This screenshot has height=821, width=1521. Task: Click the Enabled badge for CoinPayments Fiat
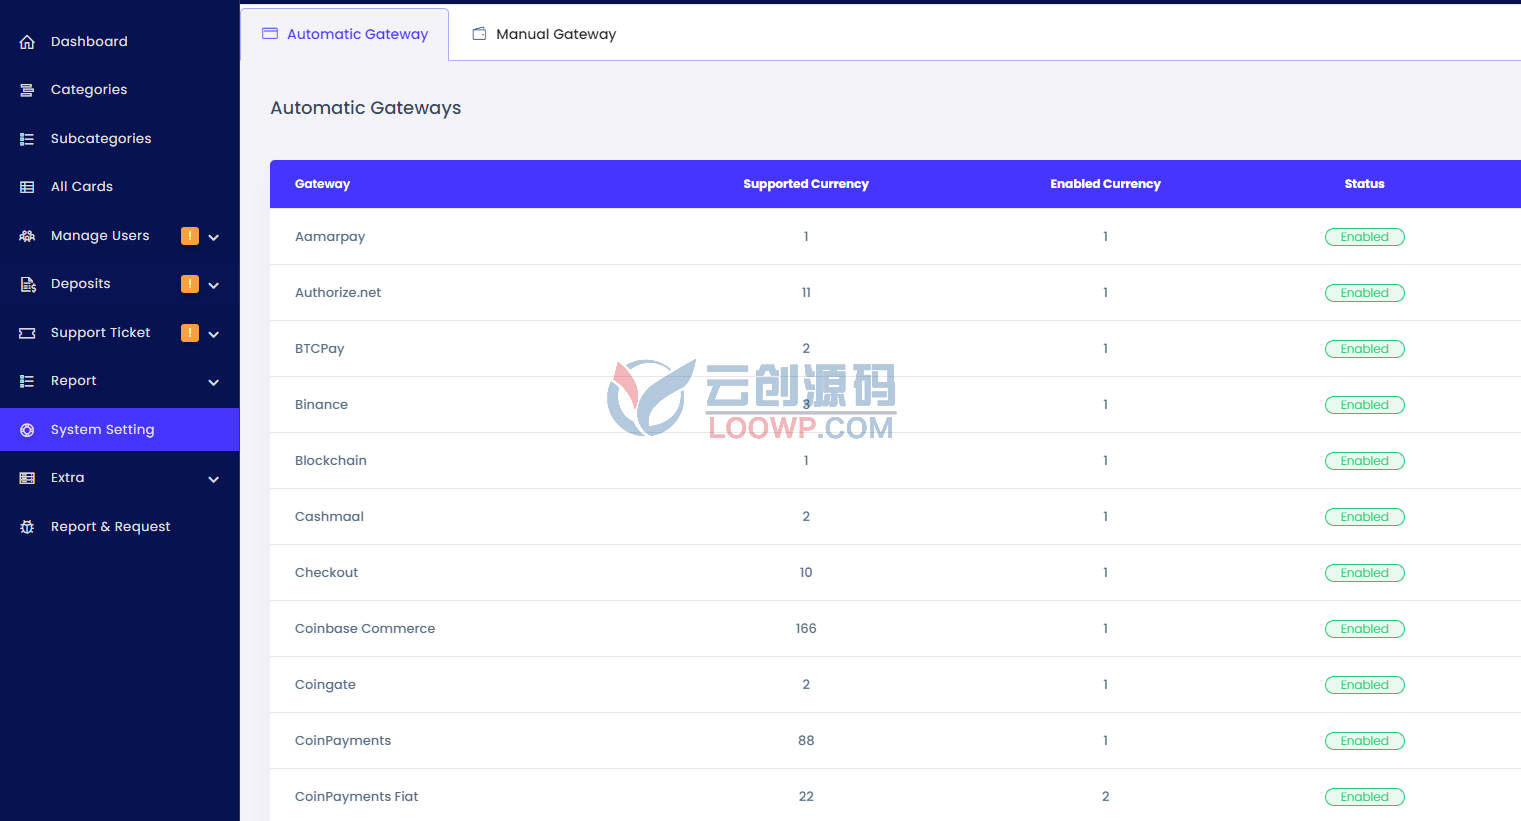click(x=1365, y=797)
